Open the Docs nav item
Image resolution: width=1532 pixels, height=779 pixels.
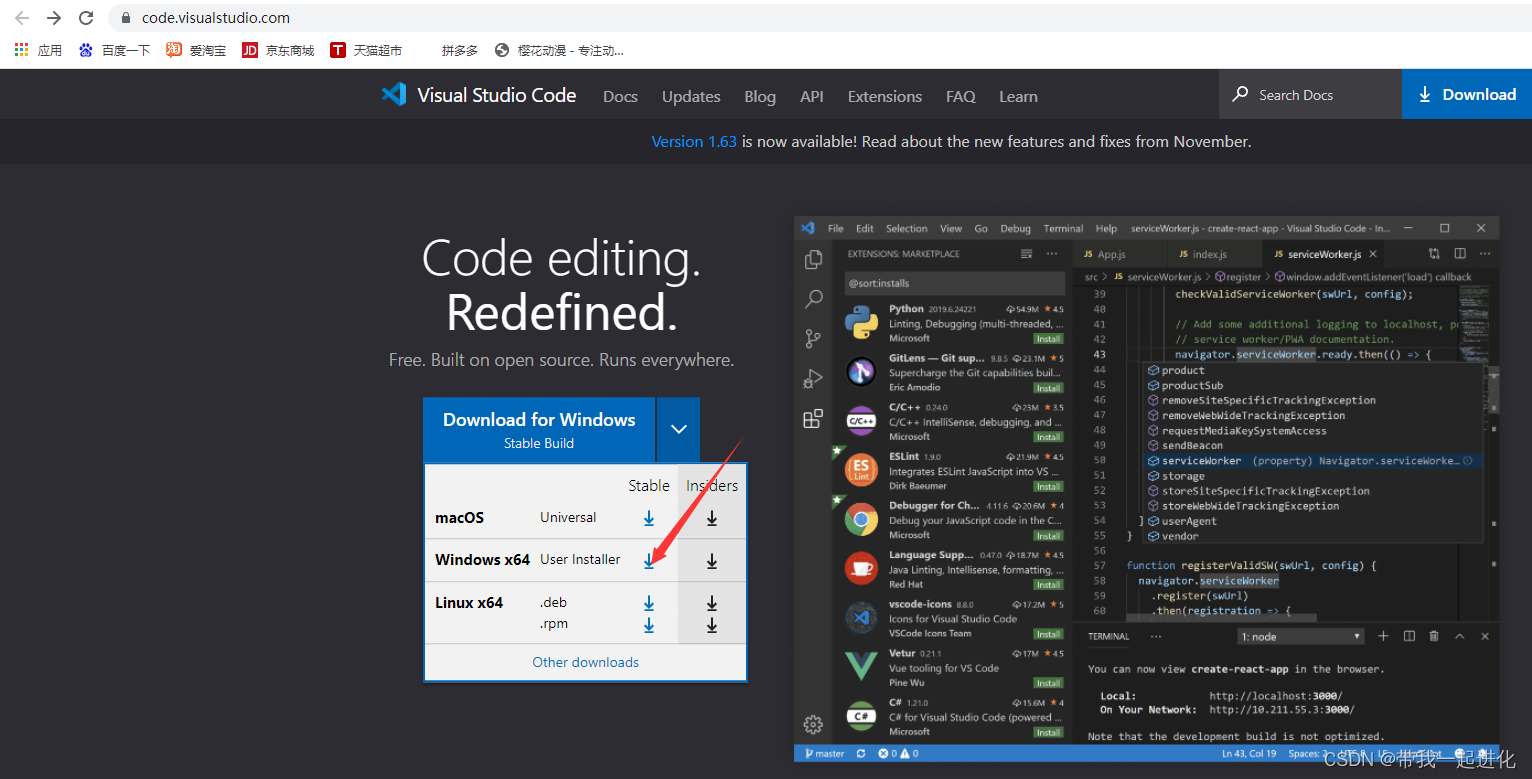[x=620, y=96]
